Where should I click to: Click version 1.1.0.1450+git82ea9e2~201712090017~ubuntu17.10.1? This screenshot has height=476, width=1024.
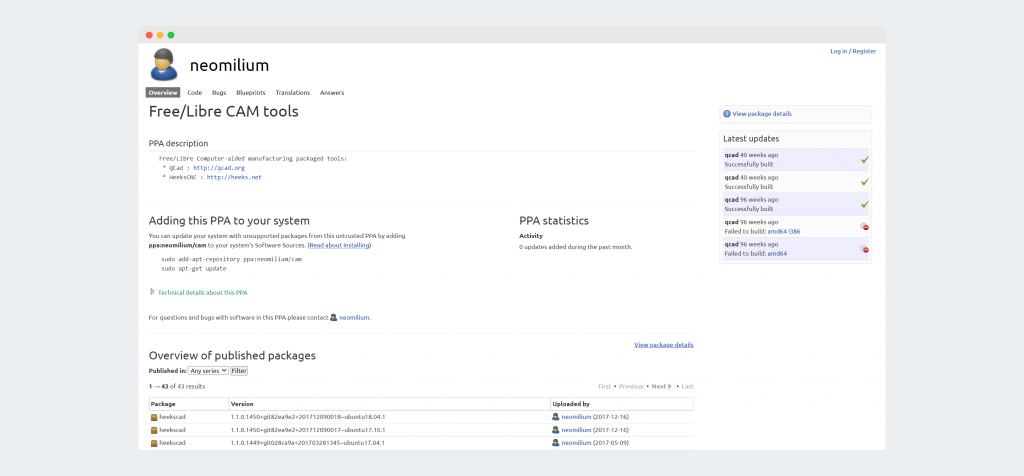point(308,430)
